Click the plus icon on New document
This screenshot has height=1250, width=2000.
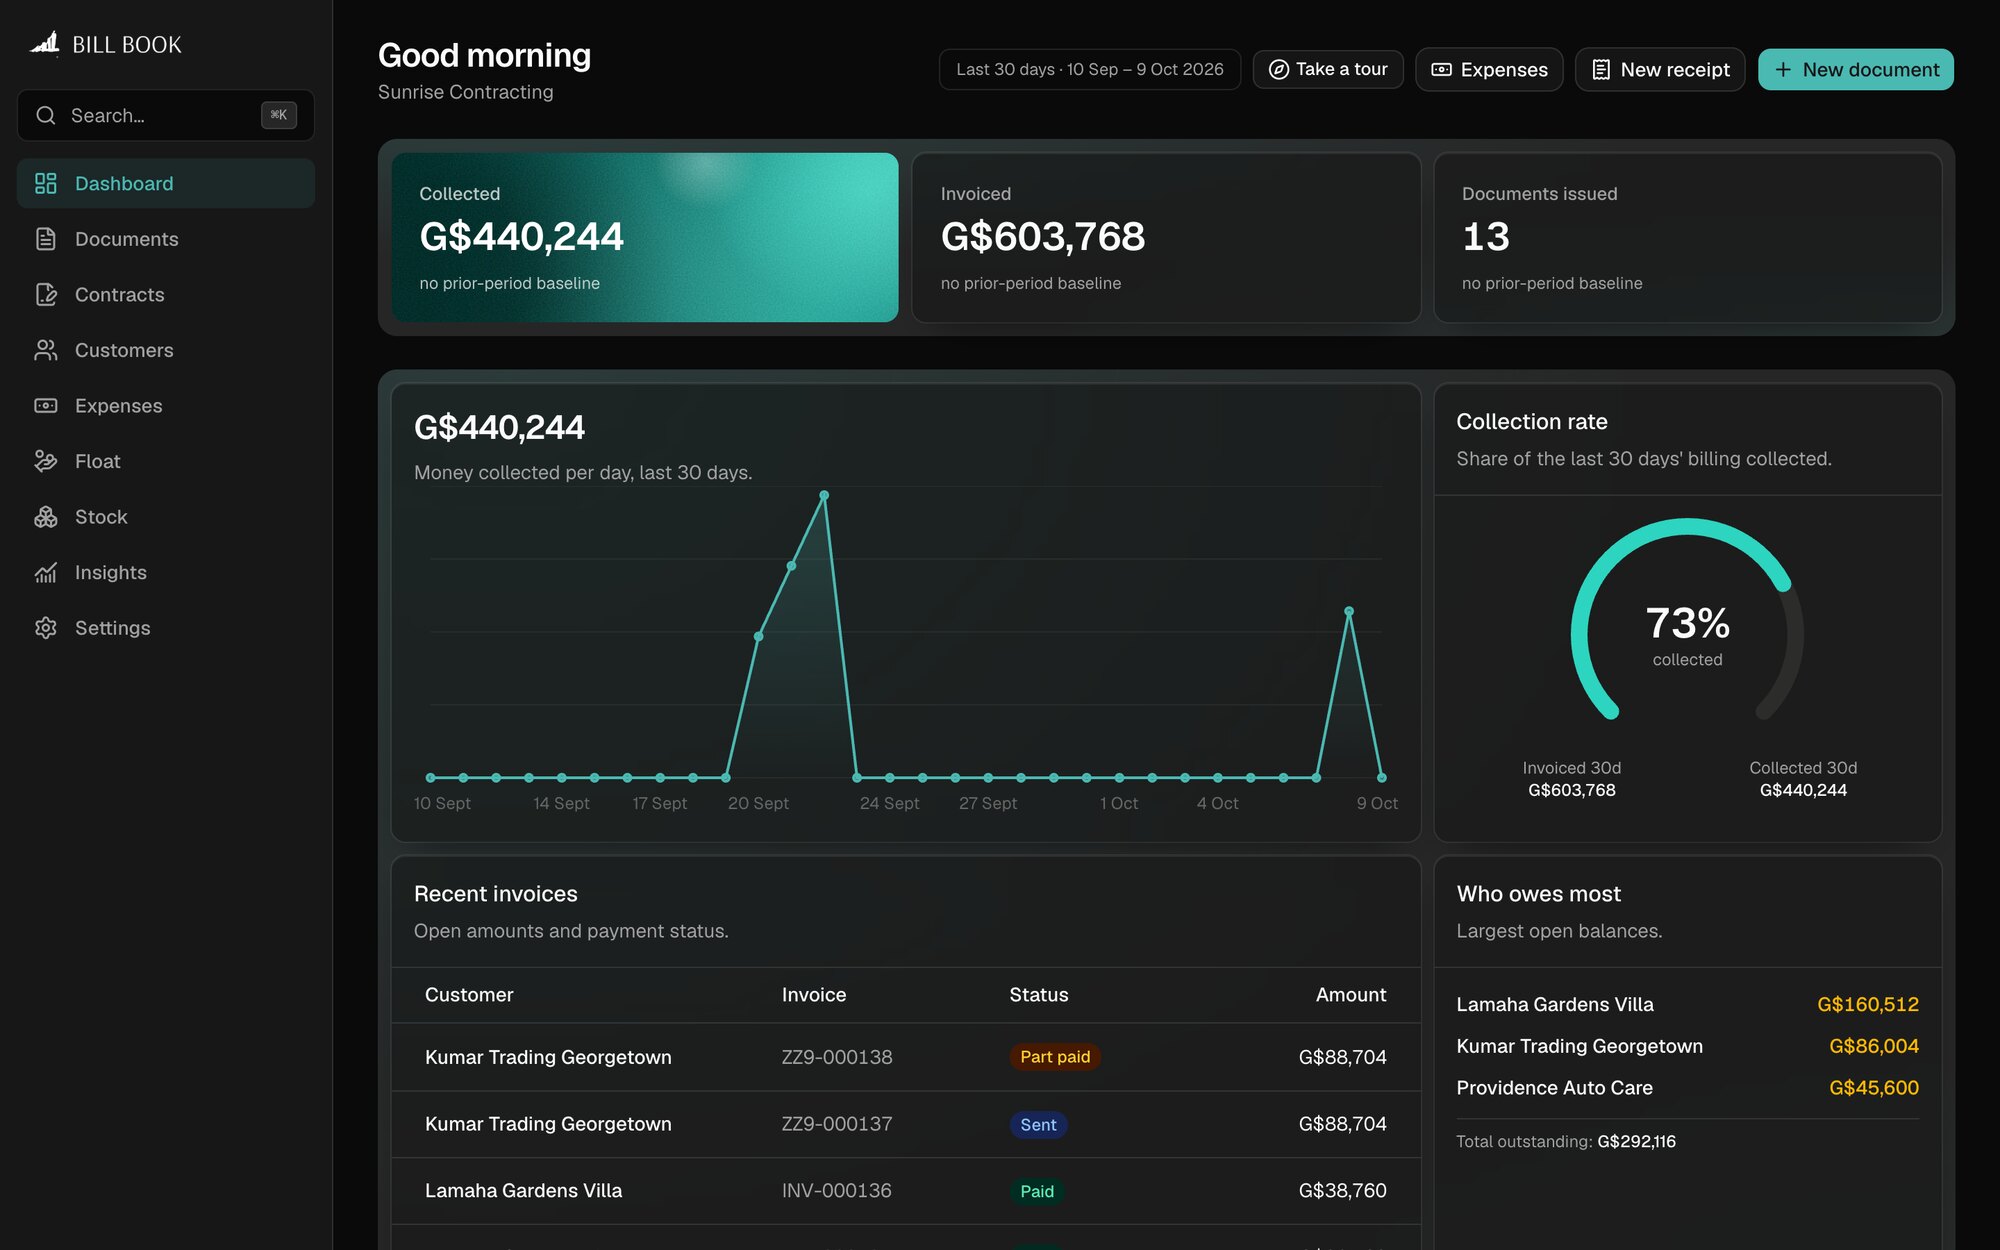(x=1783, y=69)
